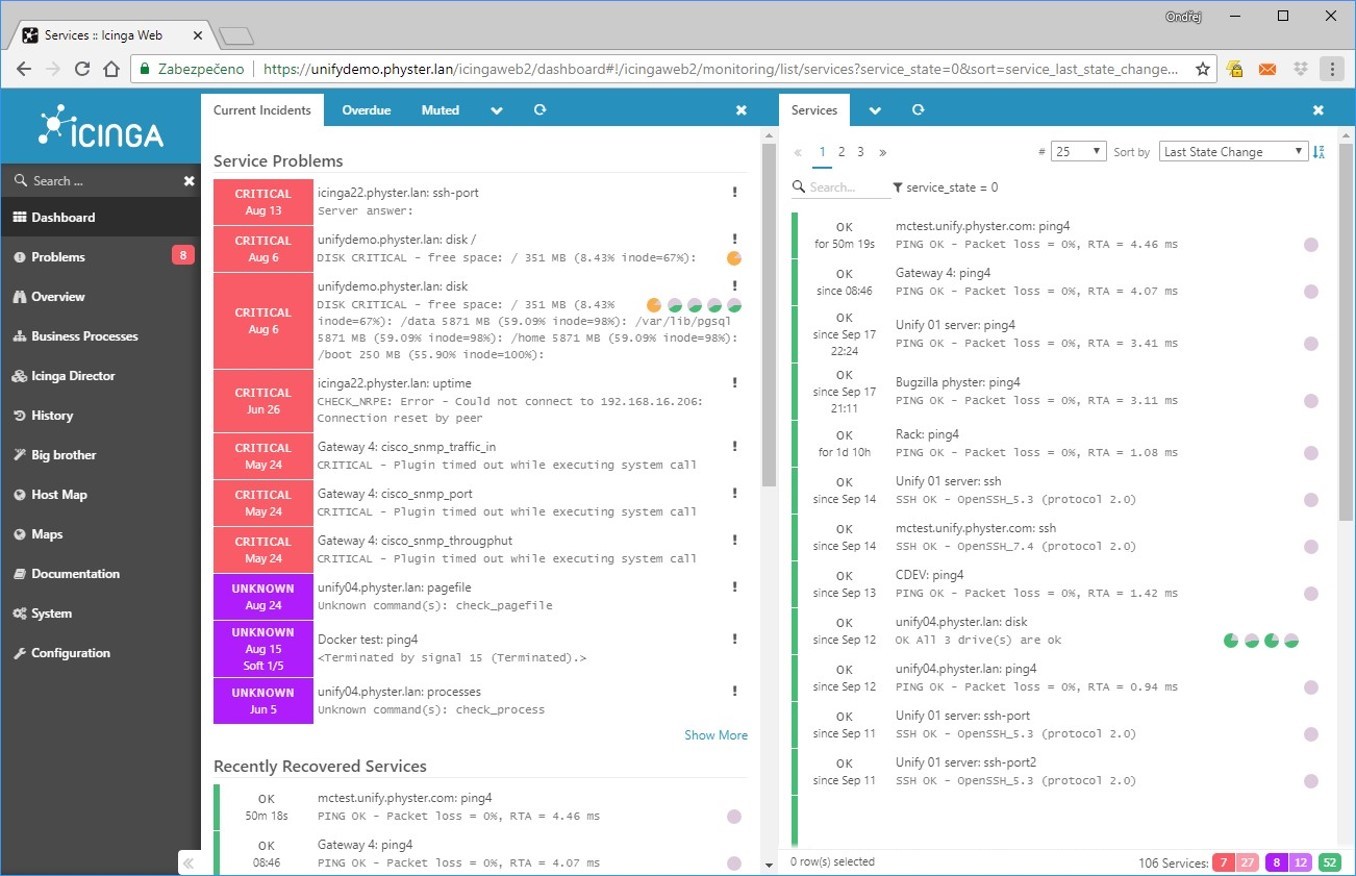Click the Icinga logo

tap(100, 128)
